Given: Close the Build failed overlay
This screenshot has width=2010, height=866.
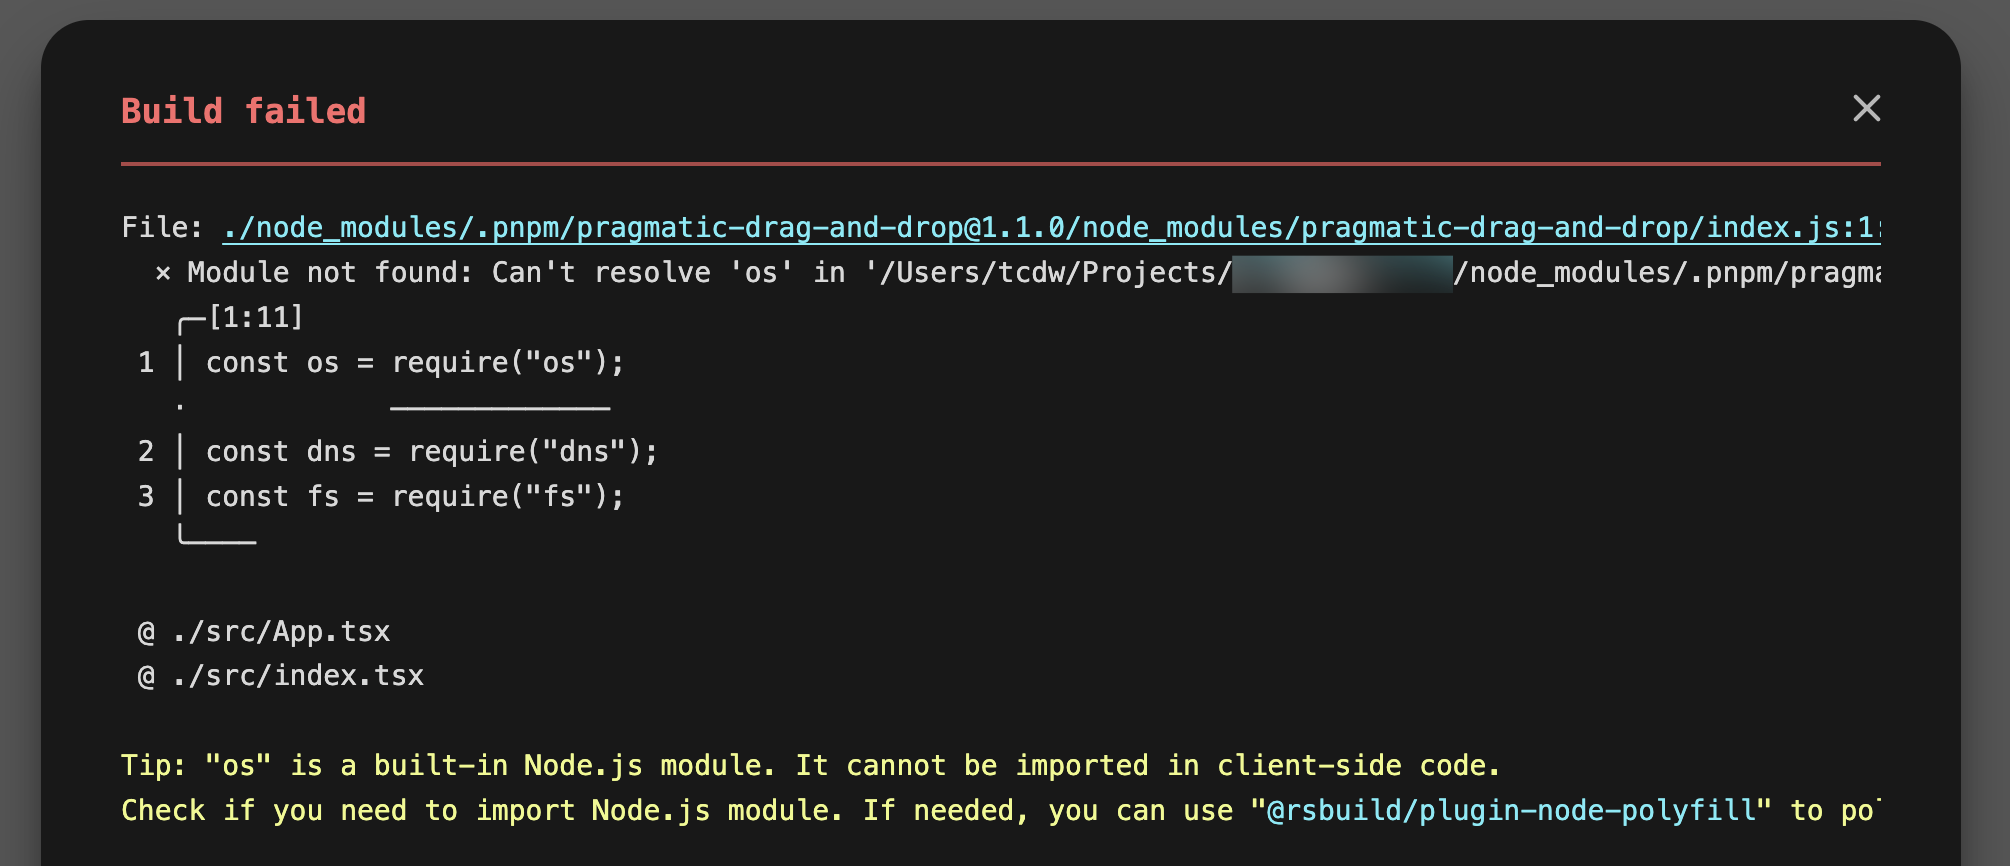Looking at the screenshot, I should [1866, 108].
